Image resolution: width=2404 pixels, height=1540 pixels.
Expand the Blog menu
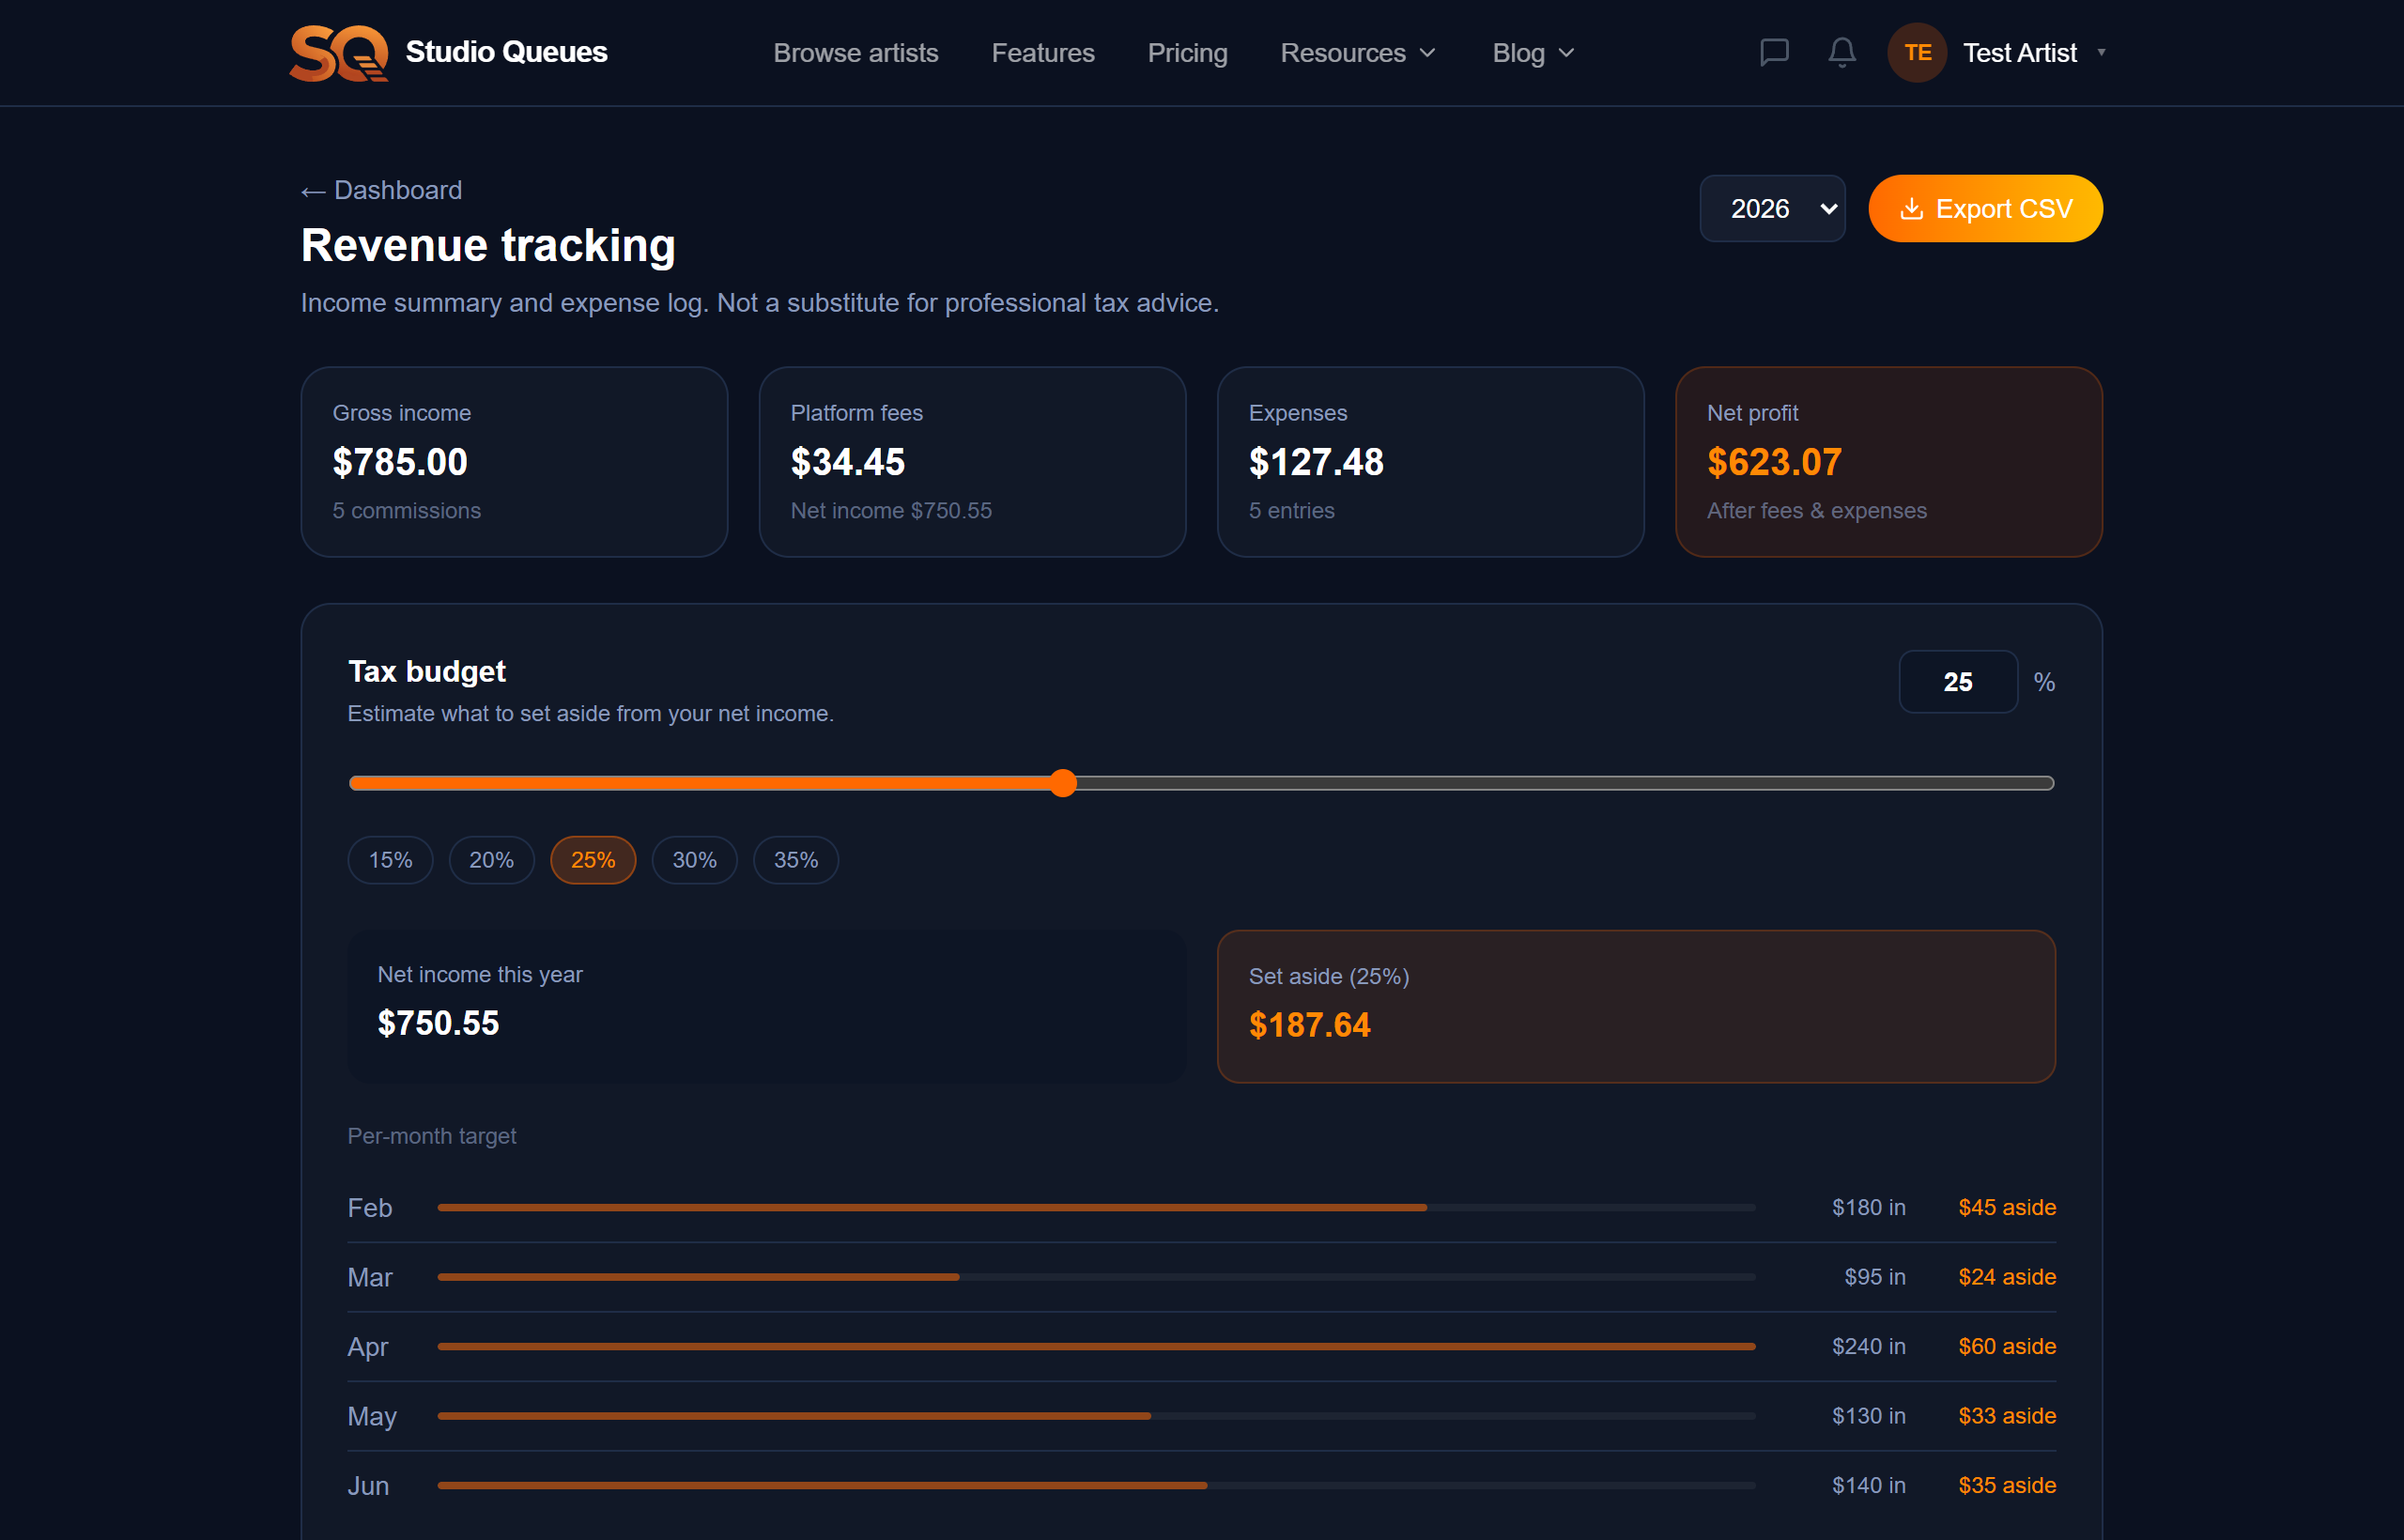pos(1533,53)
